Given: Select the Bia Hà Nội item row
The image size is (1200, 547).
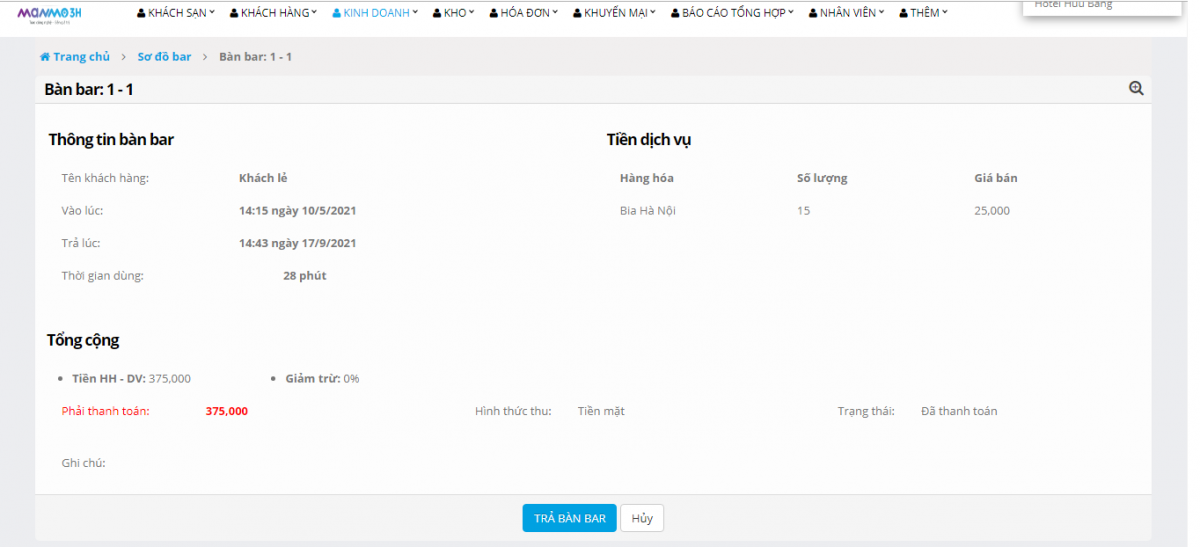Looking at the screenshot, I should tap(648, 211).
